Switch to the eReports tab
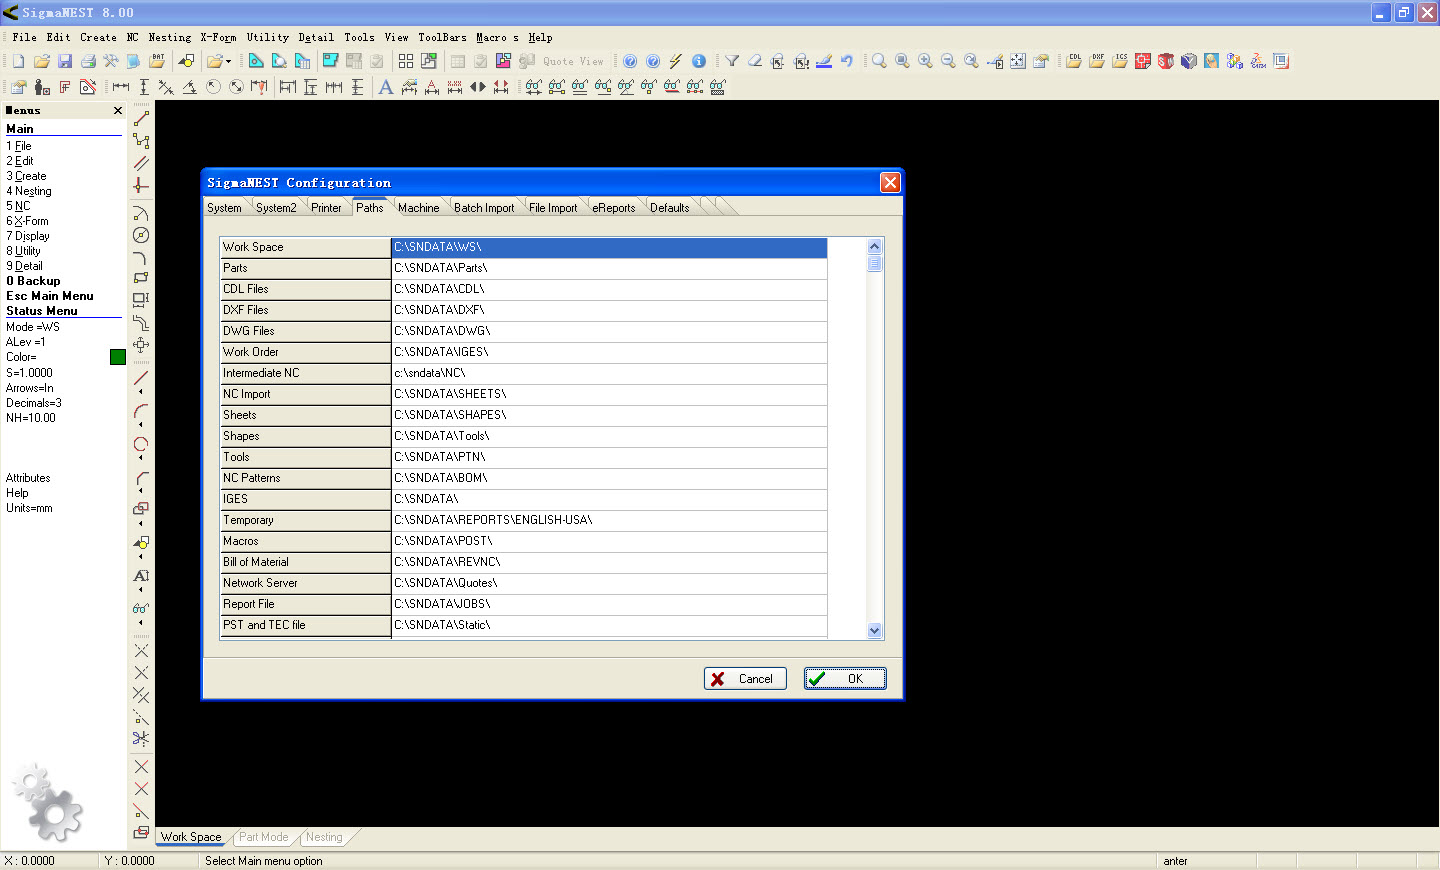This screenshot has width=1440, height=870. coord(614,208)
